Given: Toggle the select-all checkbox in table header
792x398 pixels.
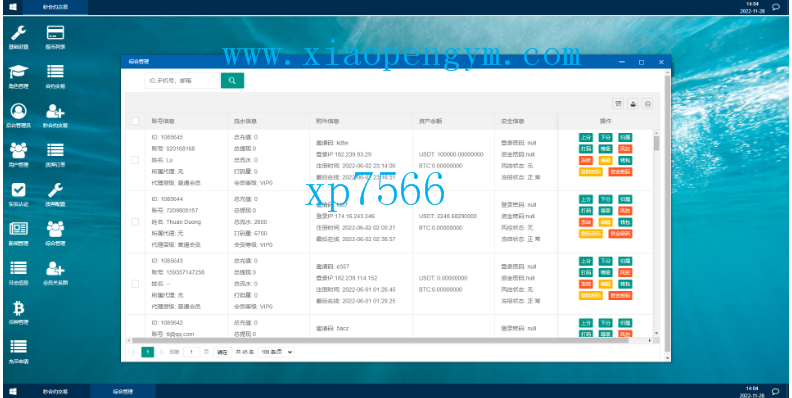Looking at the screenshot, I should coord(135,121).
